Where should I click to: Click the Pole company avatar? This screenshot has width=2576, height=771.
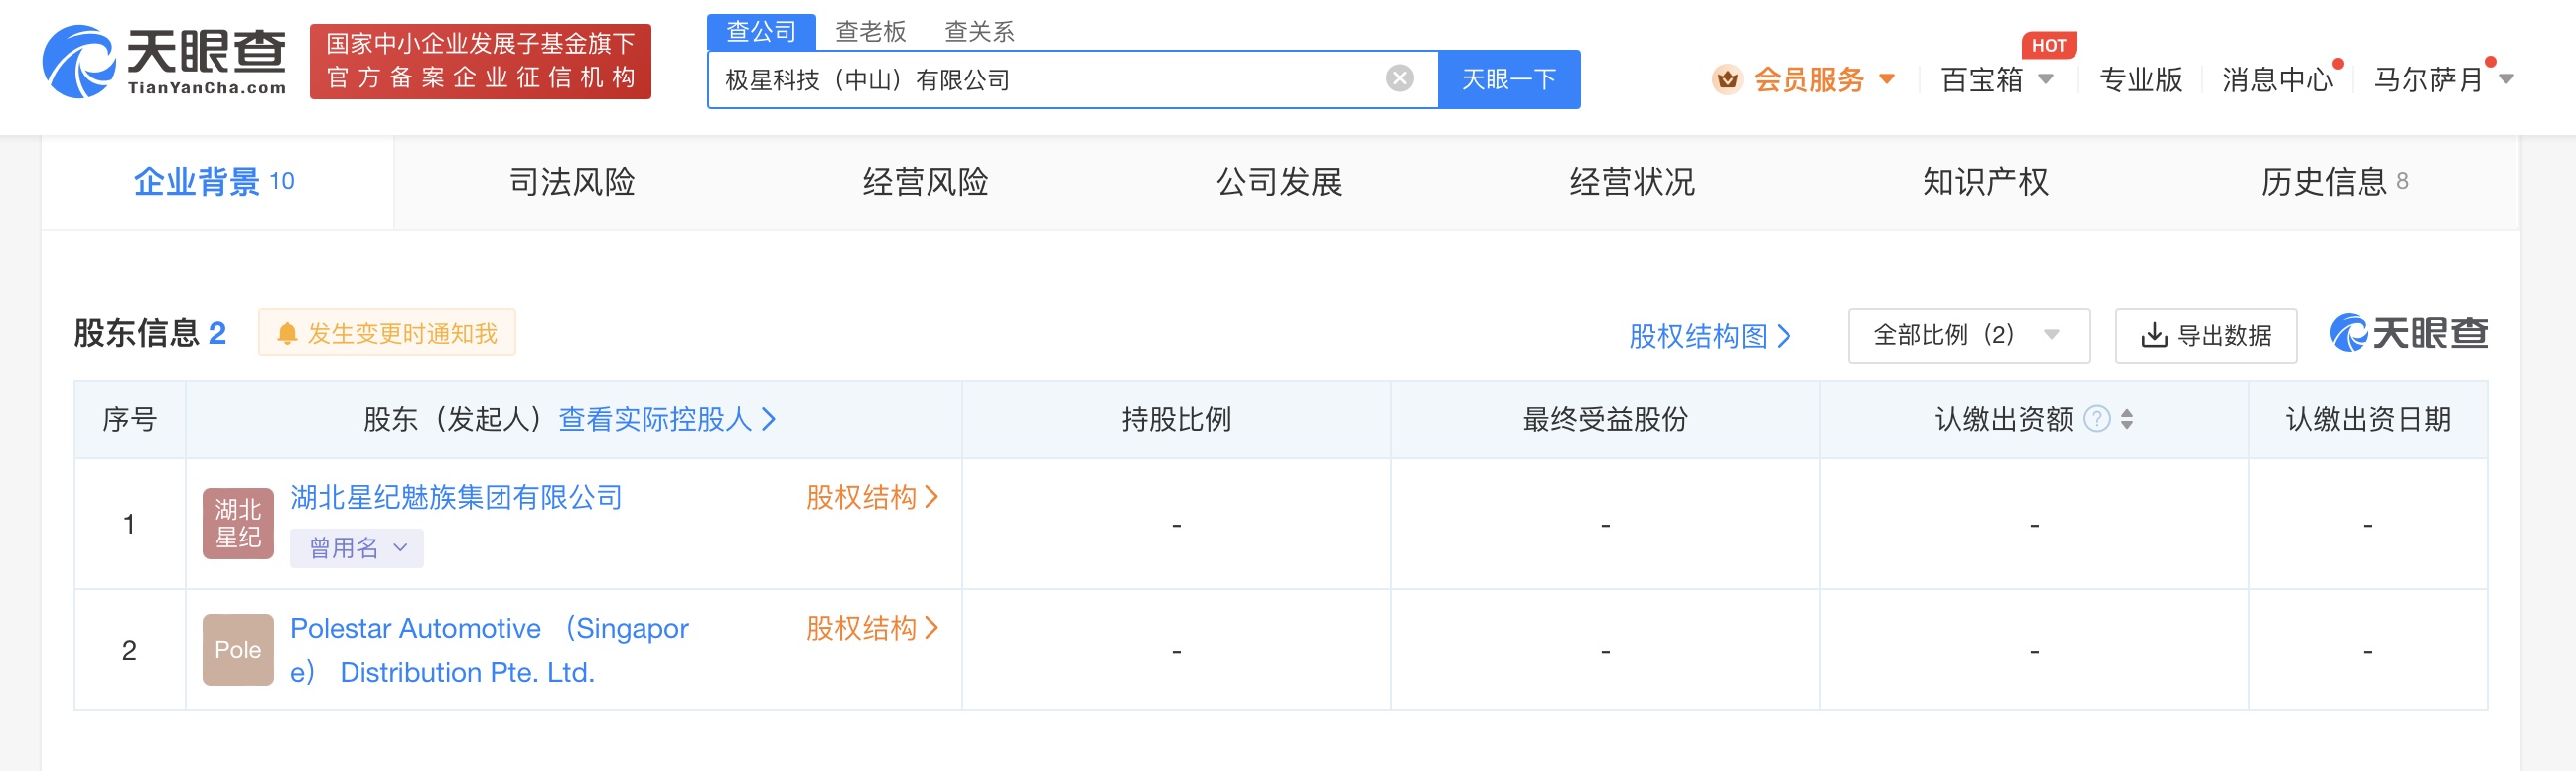[238, 649]
